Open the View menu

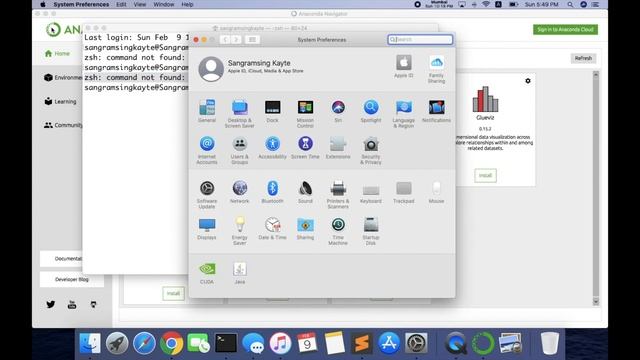(140, 4)
